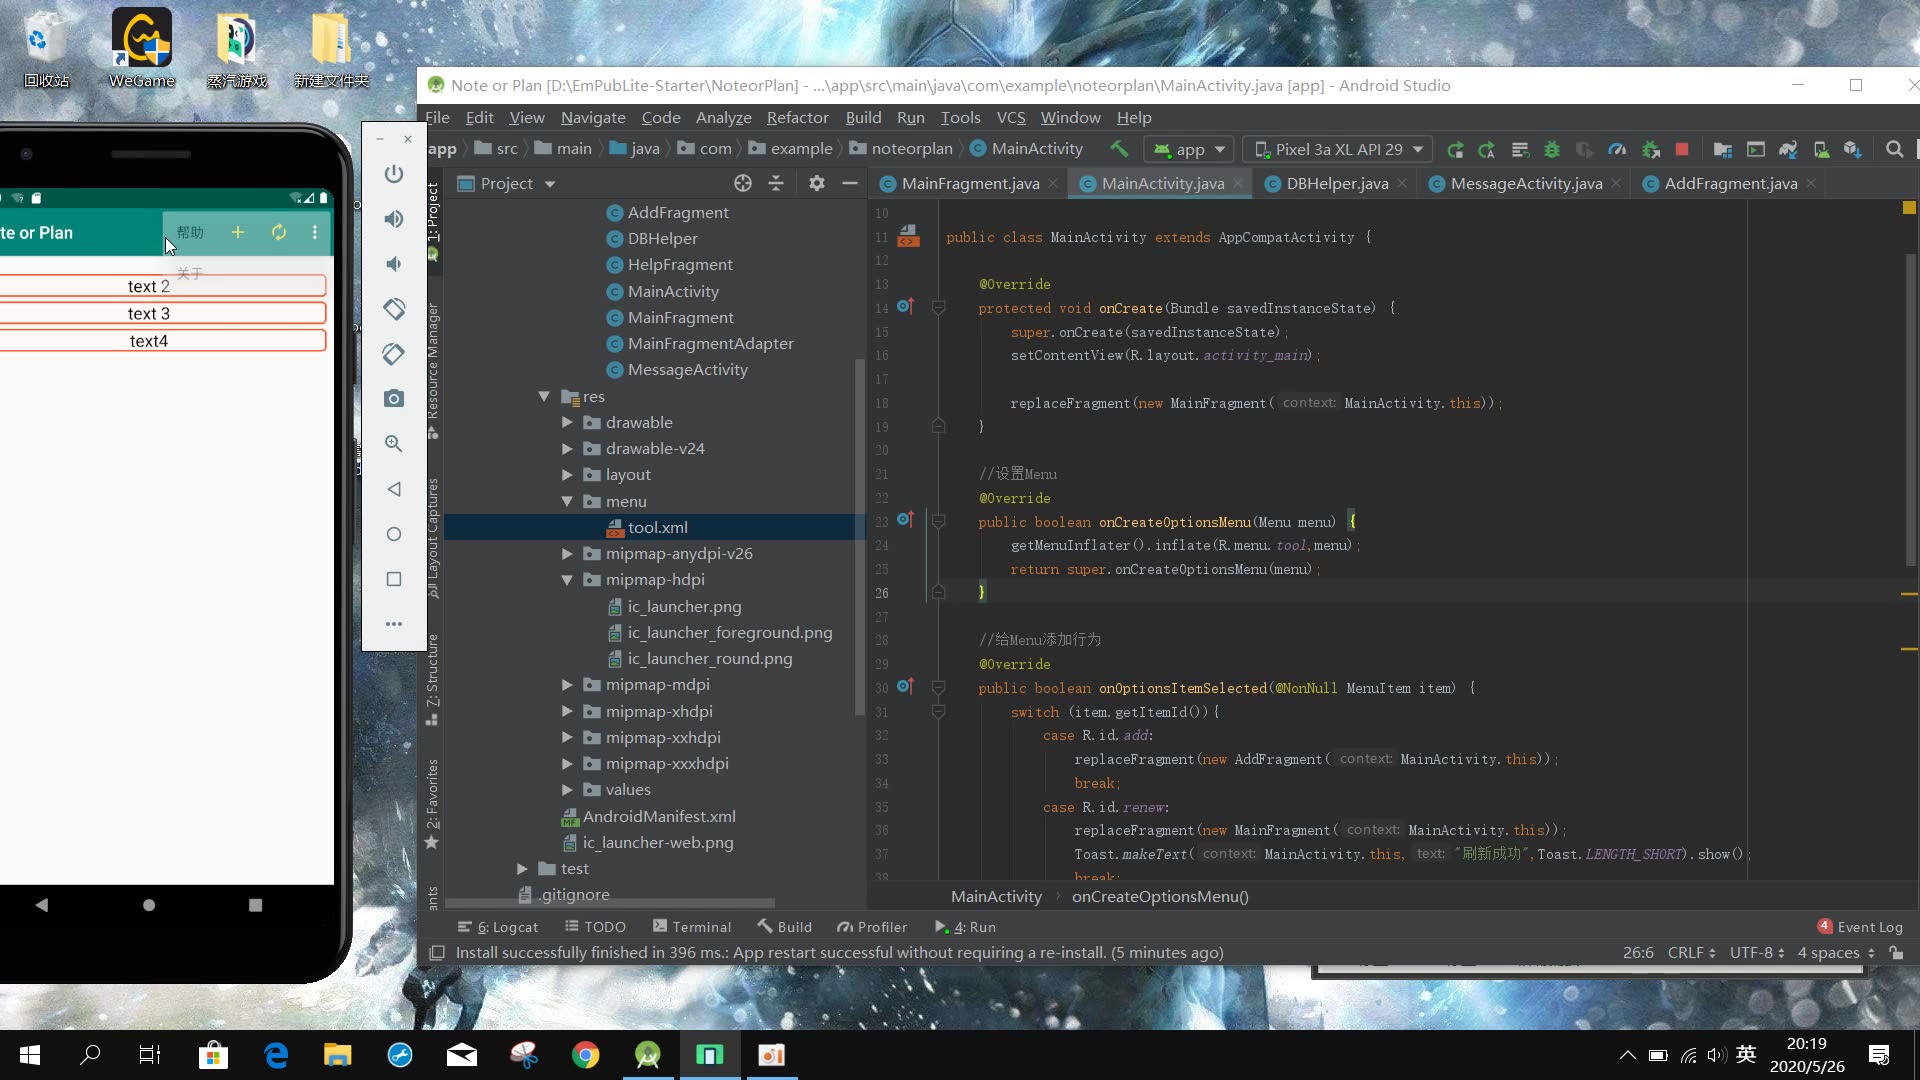Click the refresh icon in app toolbar
Screen dimensions: 1920x1080
(279, 232)
